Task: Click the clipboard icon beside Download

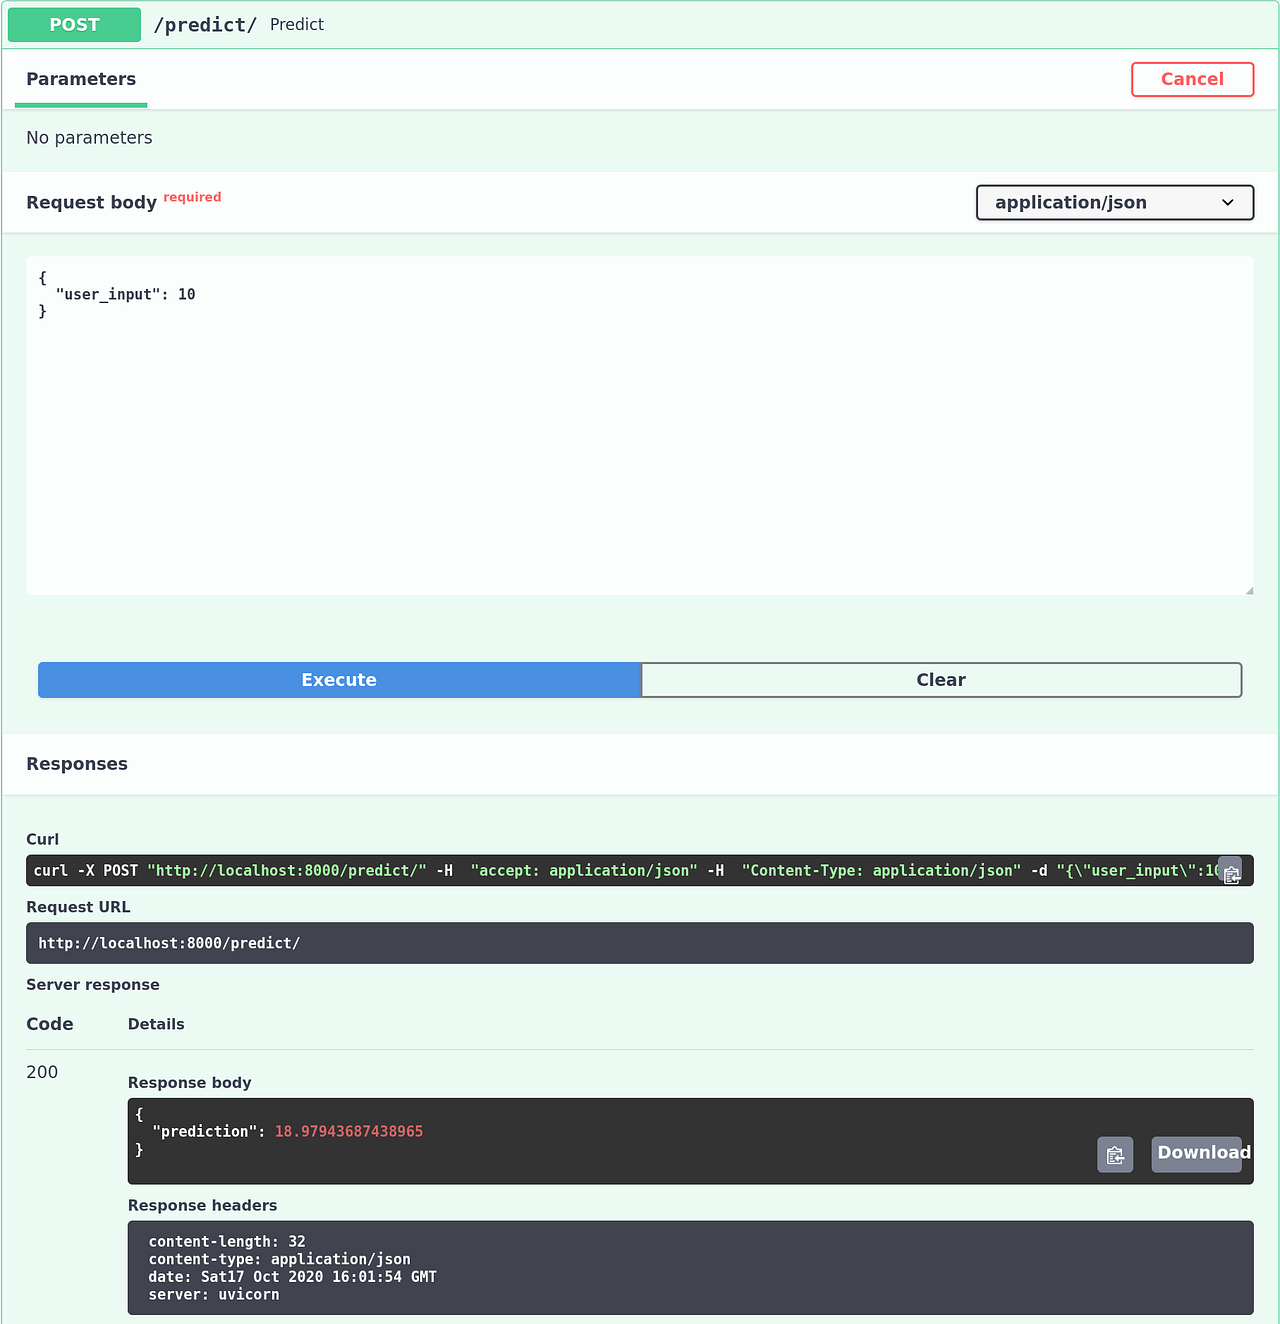Action: click(1115, 1154)
